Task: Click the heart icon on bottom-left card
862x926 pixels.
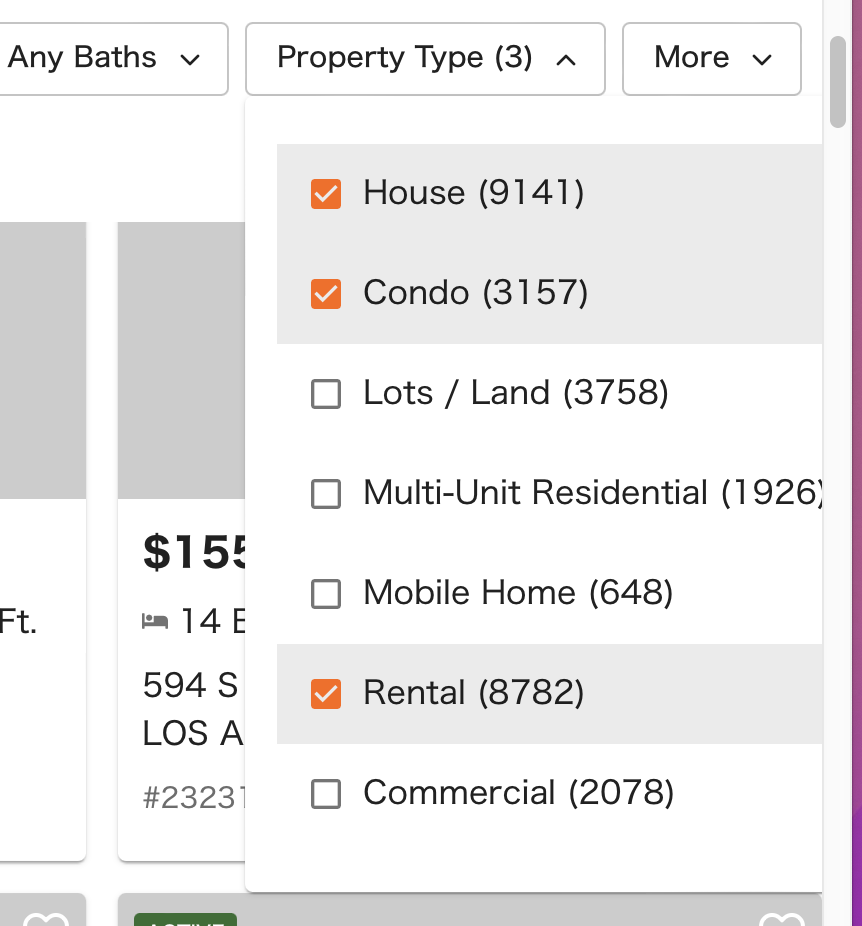Action: tap(46, 919)
